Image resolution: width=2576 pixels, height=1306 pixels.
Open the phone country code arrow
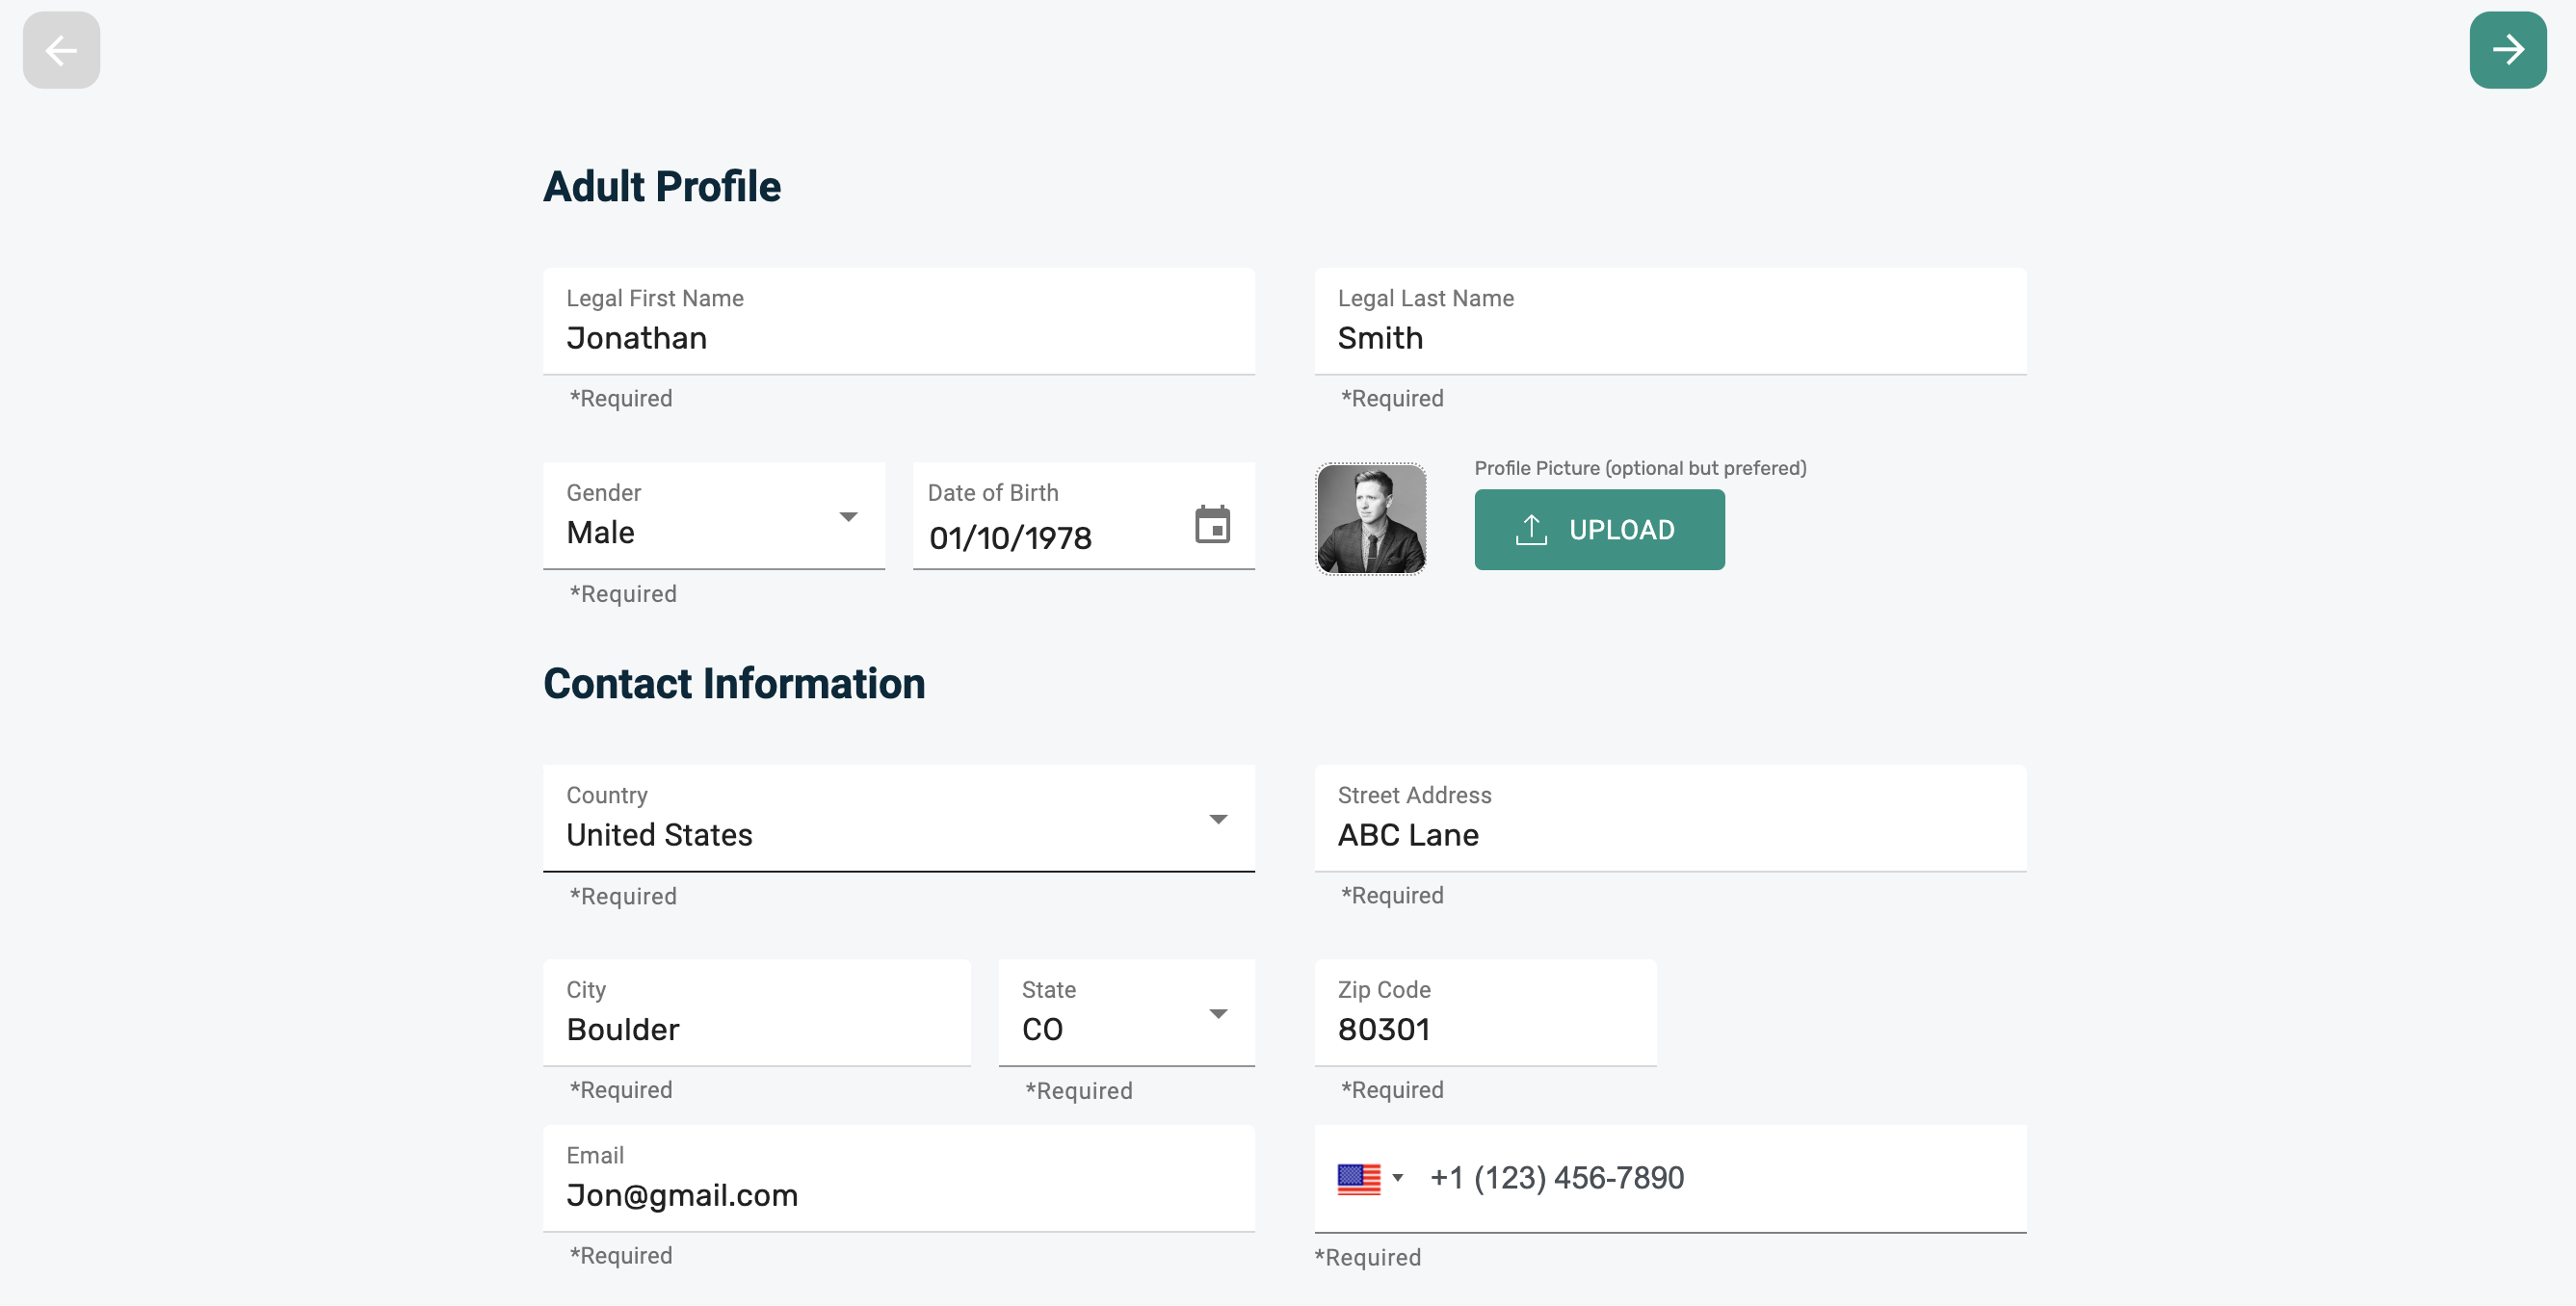1397,1178
